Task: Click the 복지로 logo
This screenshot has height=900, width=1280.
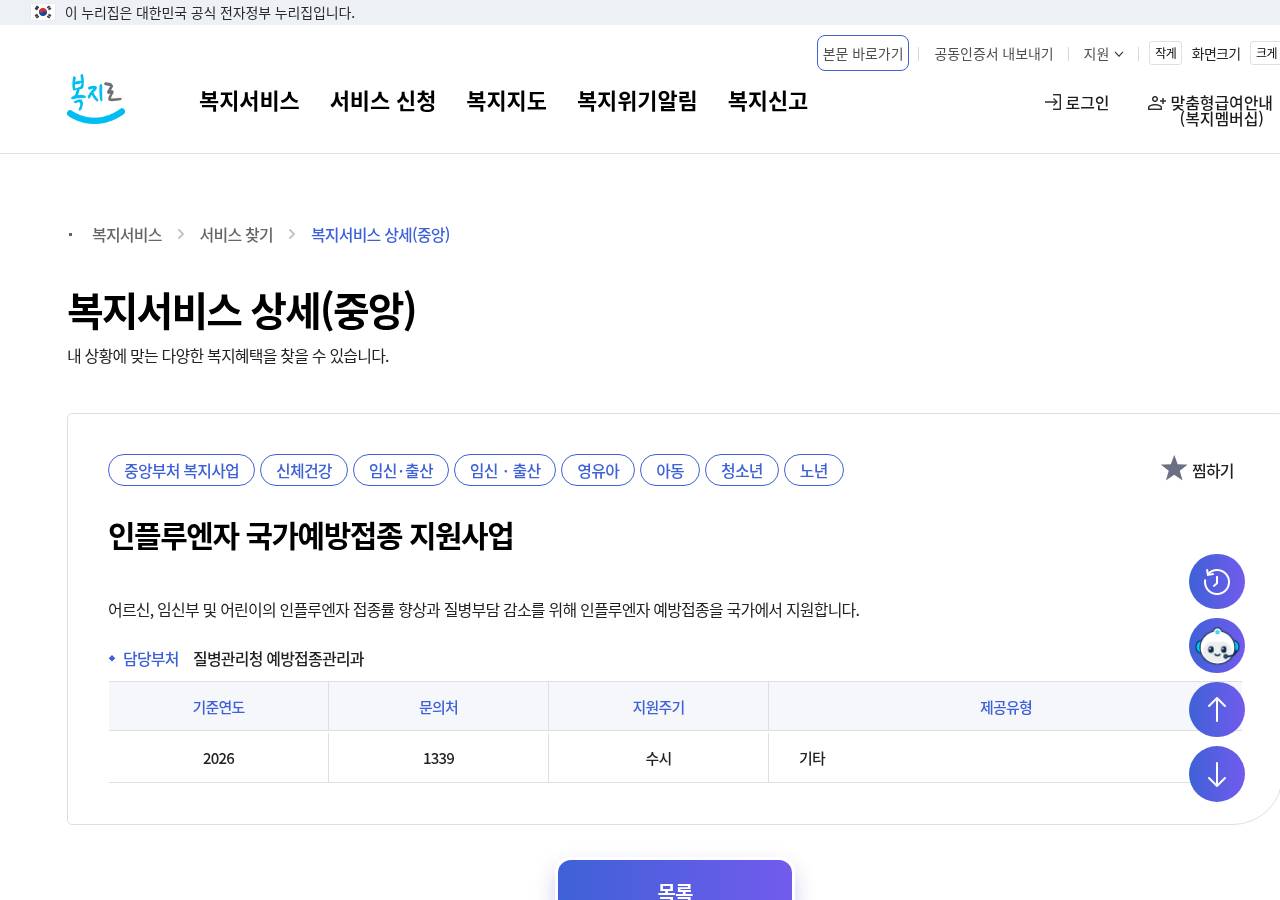Action: [x=96, y=99]
